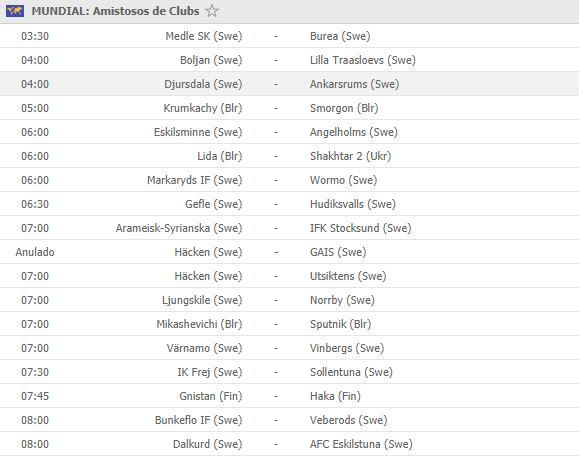
Task: Click the Mikashevichi (Blr) team name
Action: (x=199, y=324)
